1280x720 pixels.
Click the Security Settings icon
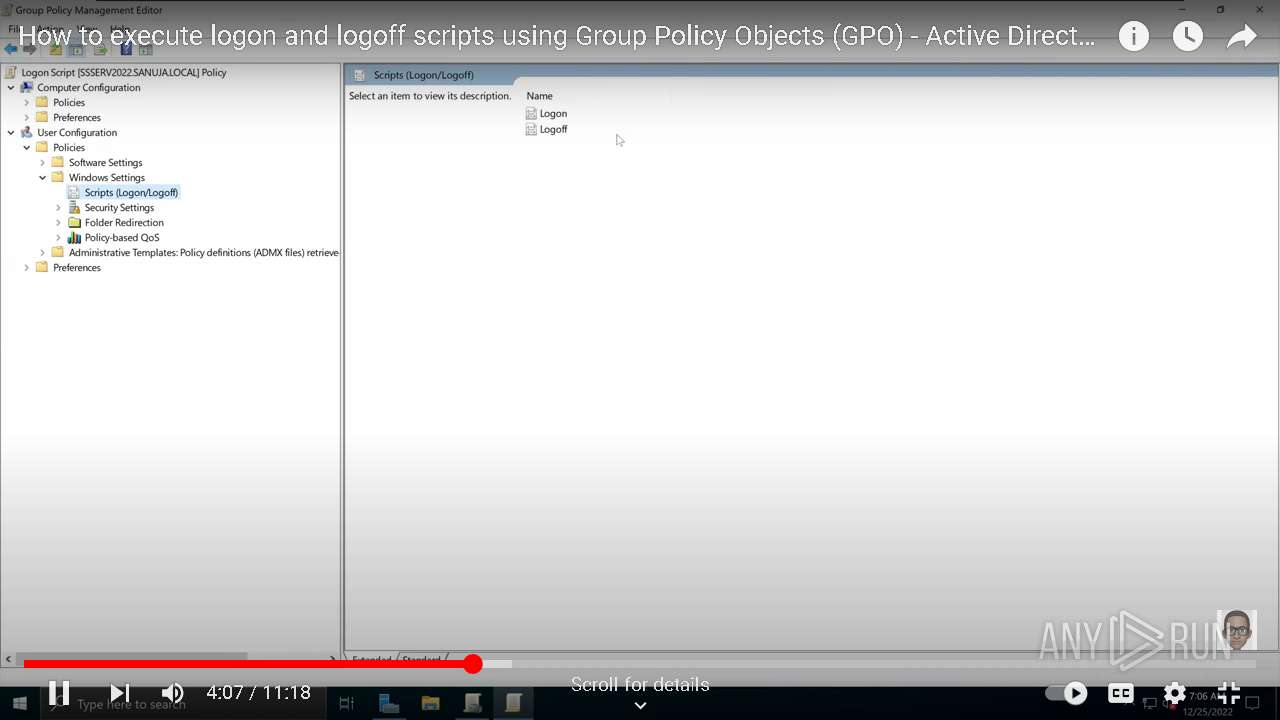coord(74,207)
